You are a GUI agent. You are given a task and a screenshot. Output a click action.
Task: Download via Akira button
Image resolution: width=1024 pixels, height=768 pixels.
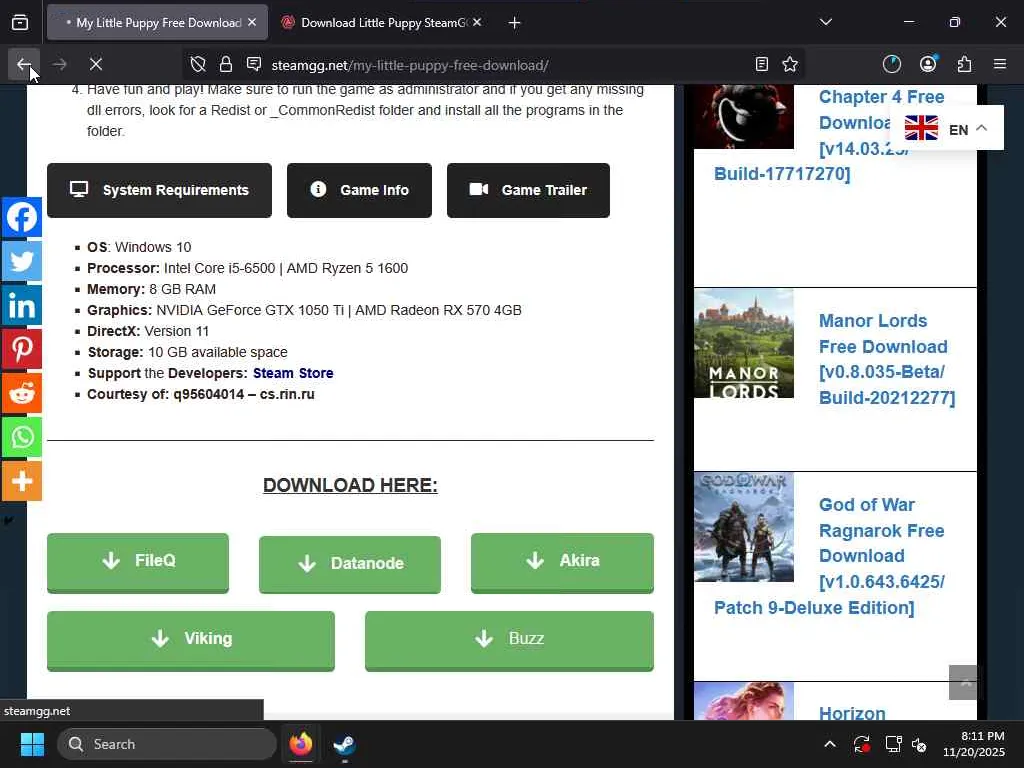[x=562, y=562]
